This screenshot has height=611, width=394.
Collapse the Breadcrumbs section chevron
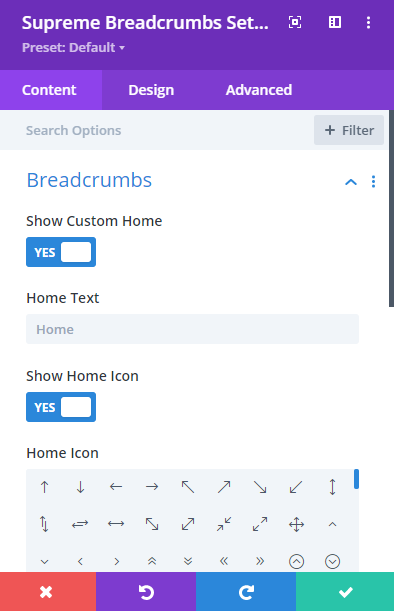coord(351,182)
